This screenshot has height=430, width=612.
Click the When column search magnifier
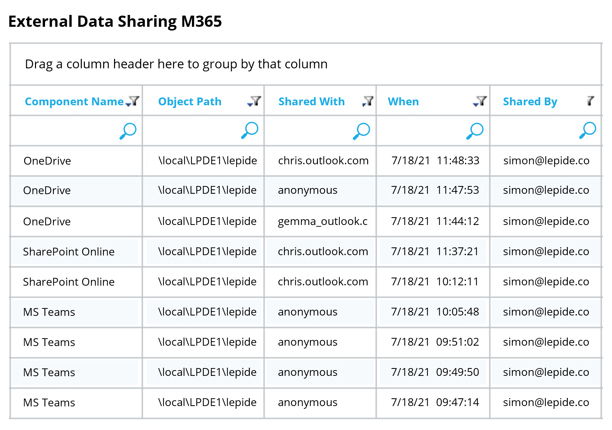pos(475,131)
